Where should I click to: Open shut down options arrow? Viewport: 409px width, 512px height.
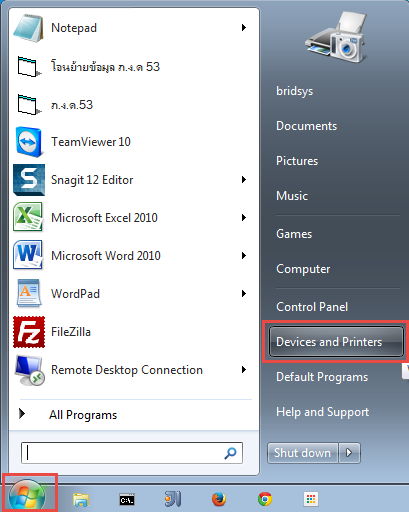(x=349, y=453)
